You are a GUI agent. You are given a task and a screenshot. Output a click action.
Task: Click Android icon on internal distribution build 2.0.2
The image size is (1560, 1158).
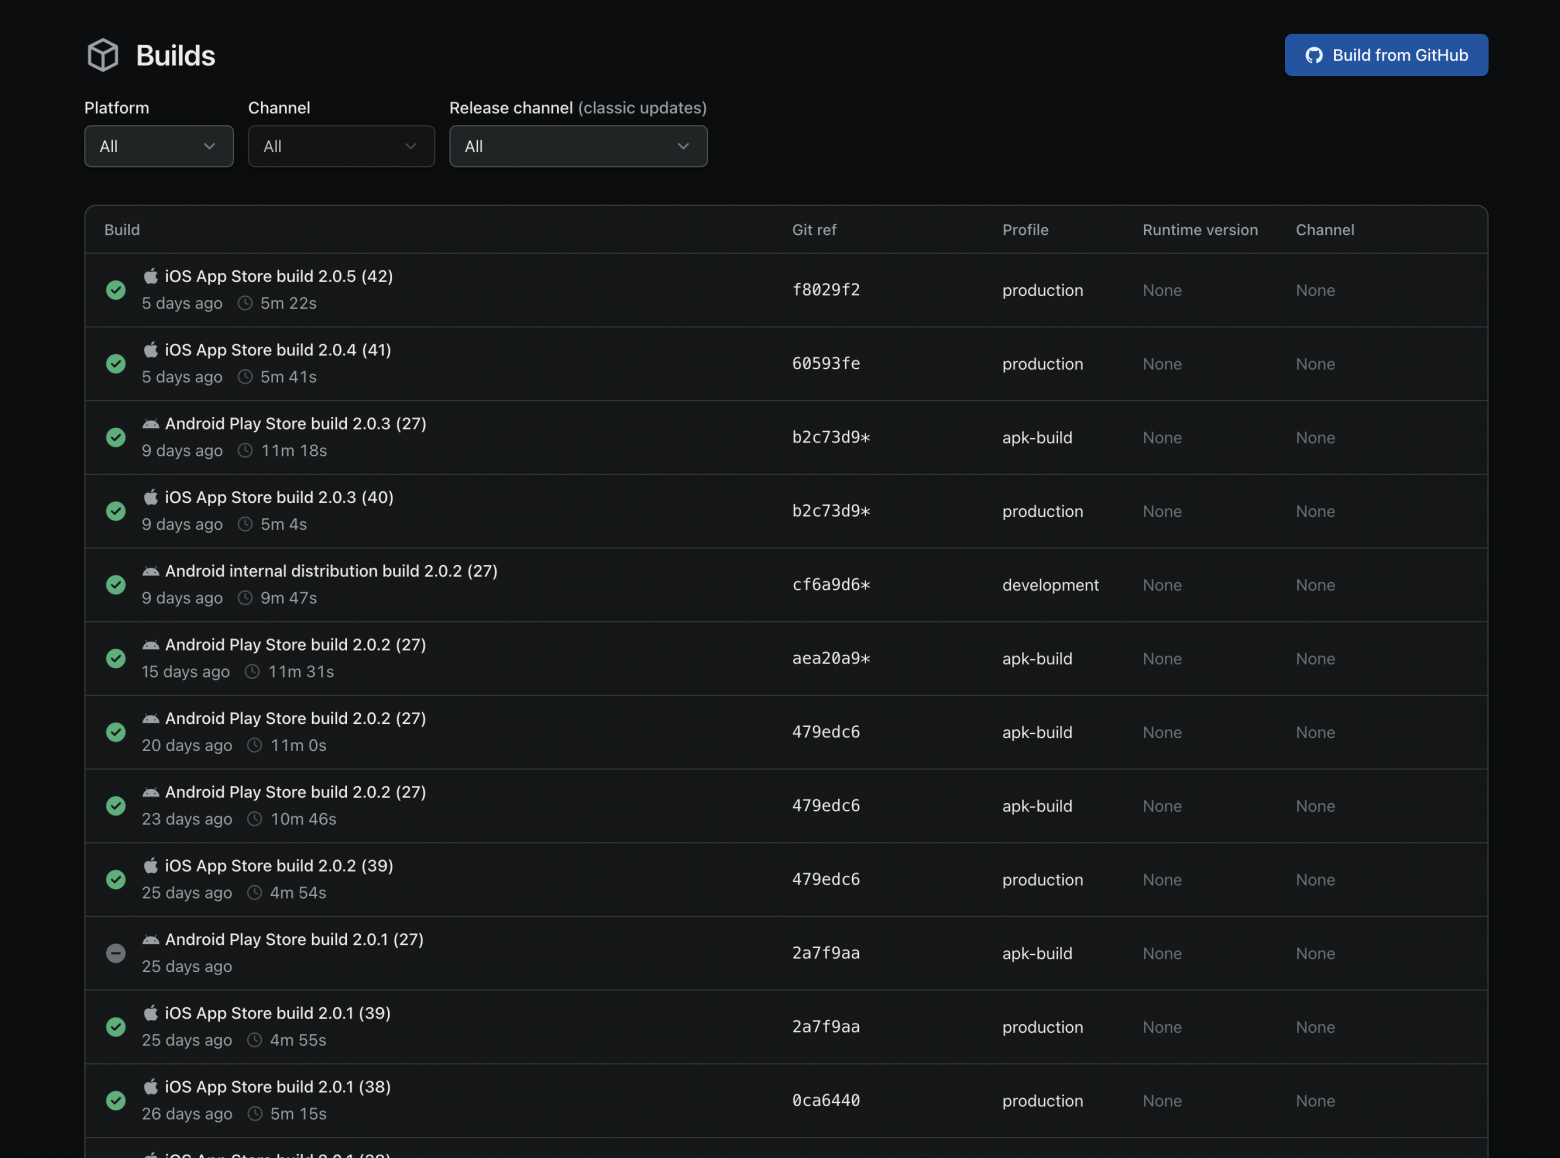tap(151, 571)
